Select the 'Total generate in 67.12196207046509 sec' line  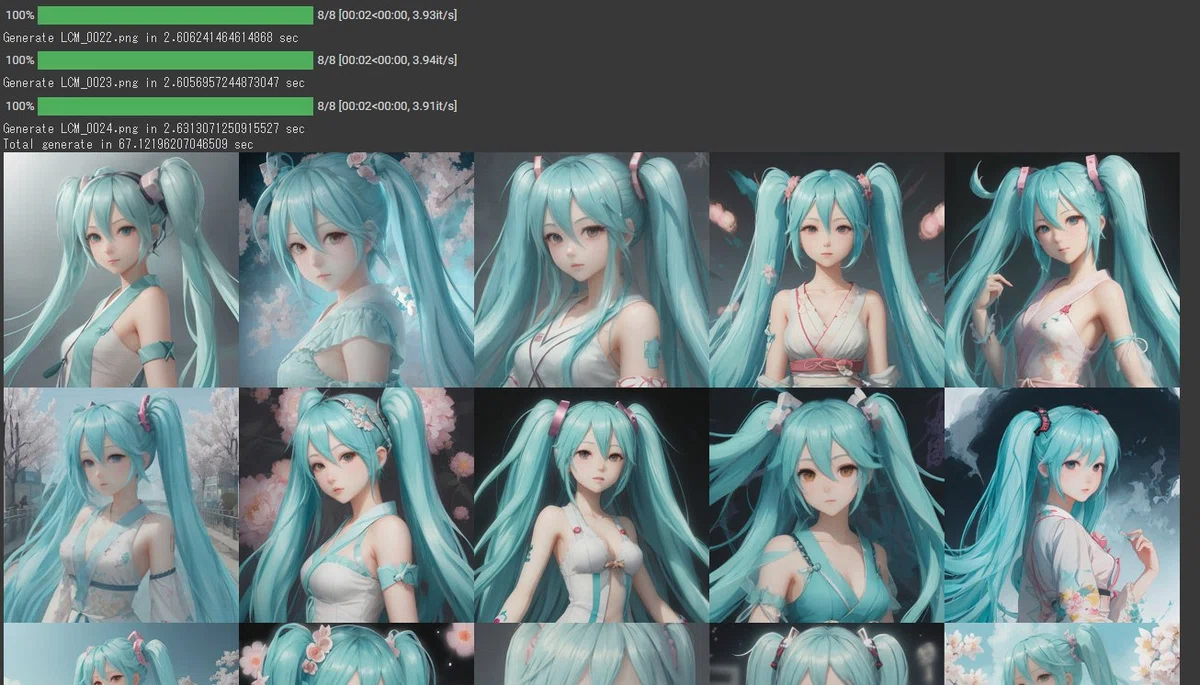pos(128,145)
